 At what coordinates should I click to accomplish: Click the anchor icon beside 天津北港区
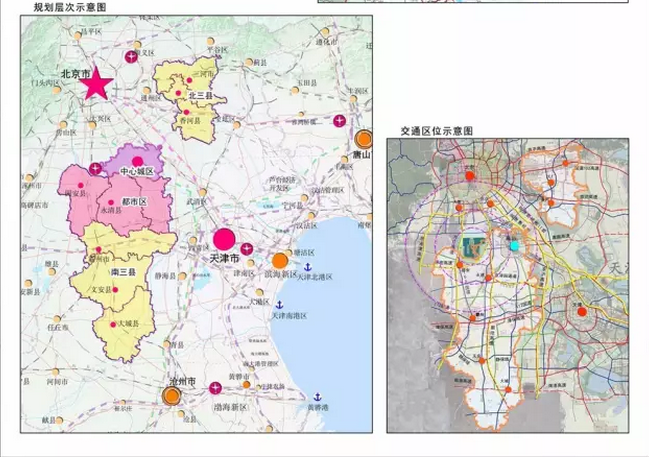tap(308, 267)
